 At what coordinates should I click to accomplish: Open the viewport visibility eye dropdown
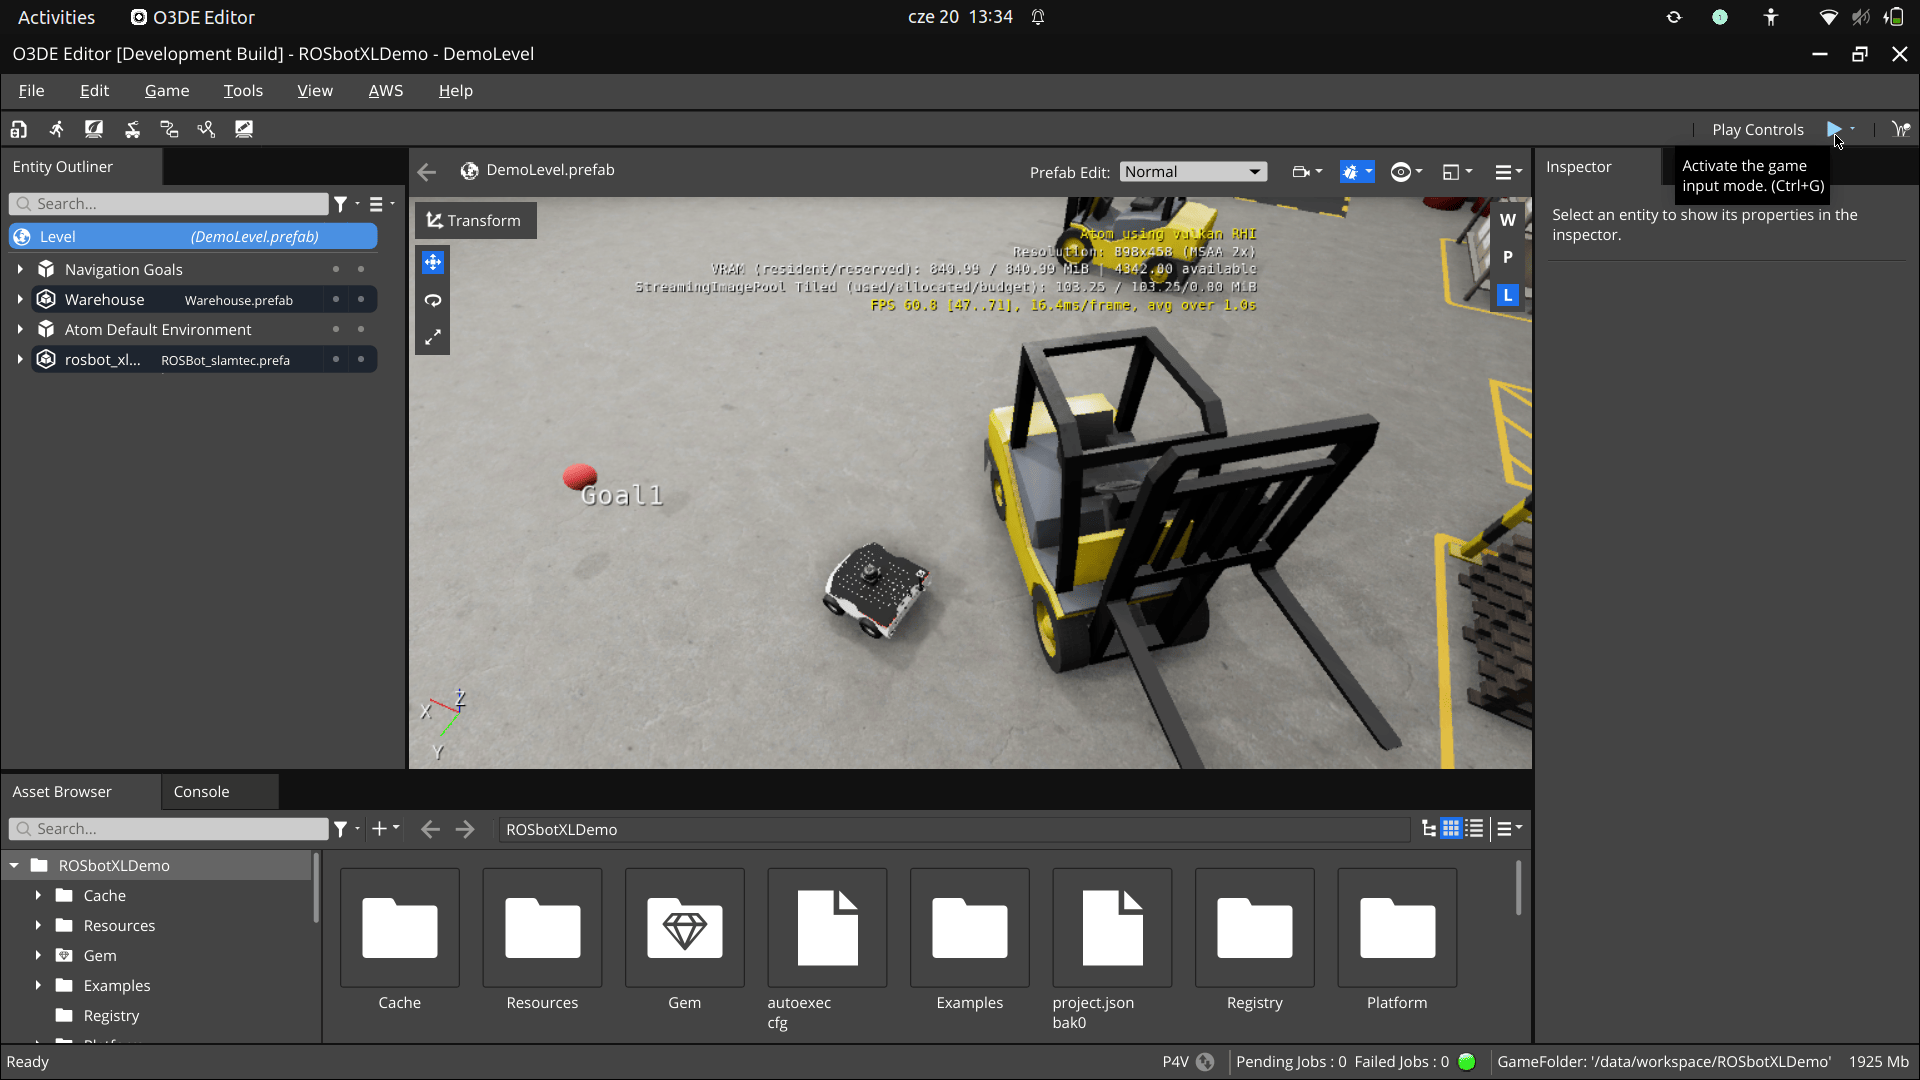point(1407,172)
